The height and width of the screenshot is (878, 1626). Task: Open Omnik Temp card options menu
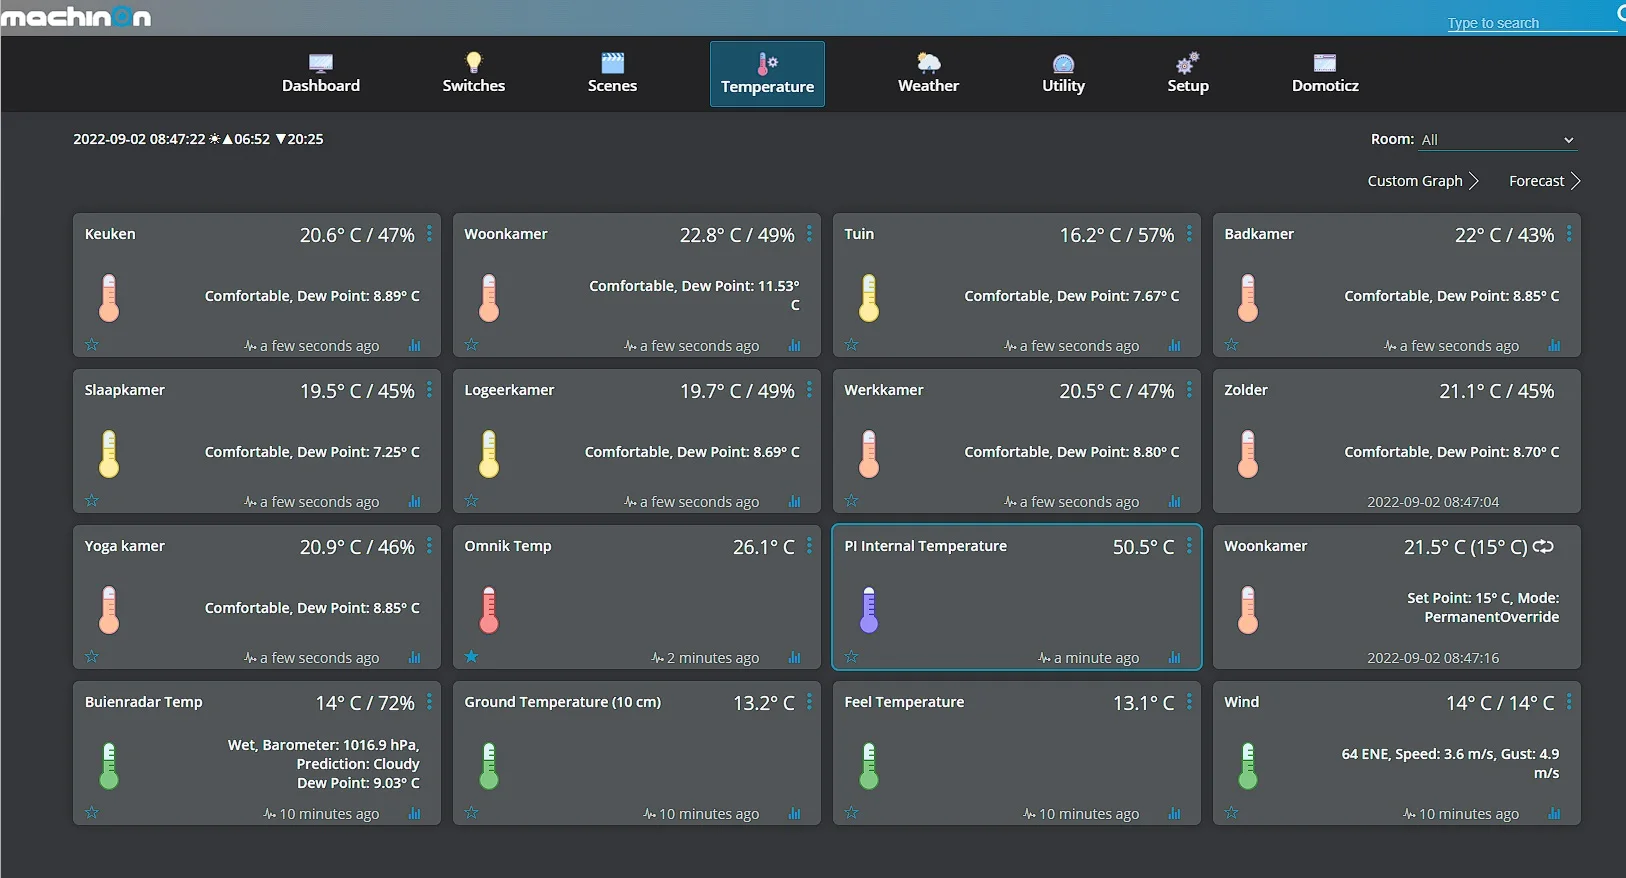click(810, 546)
